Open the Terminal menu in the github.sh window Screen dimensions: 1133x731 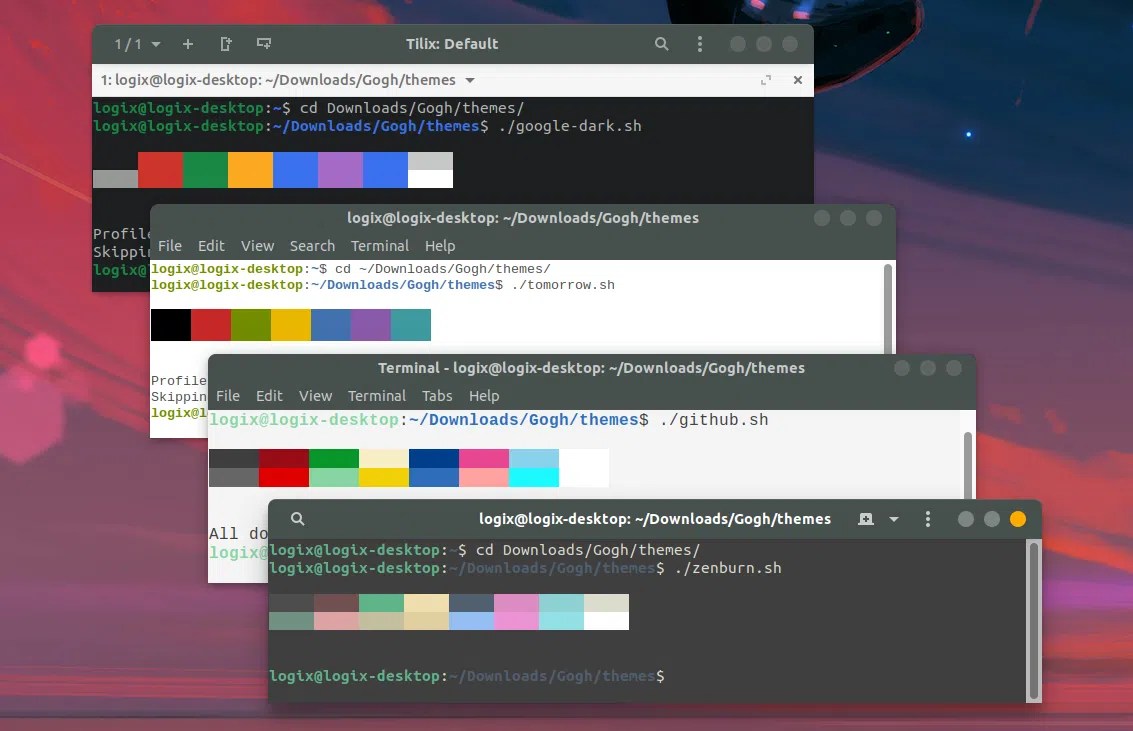click(377, 396)
